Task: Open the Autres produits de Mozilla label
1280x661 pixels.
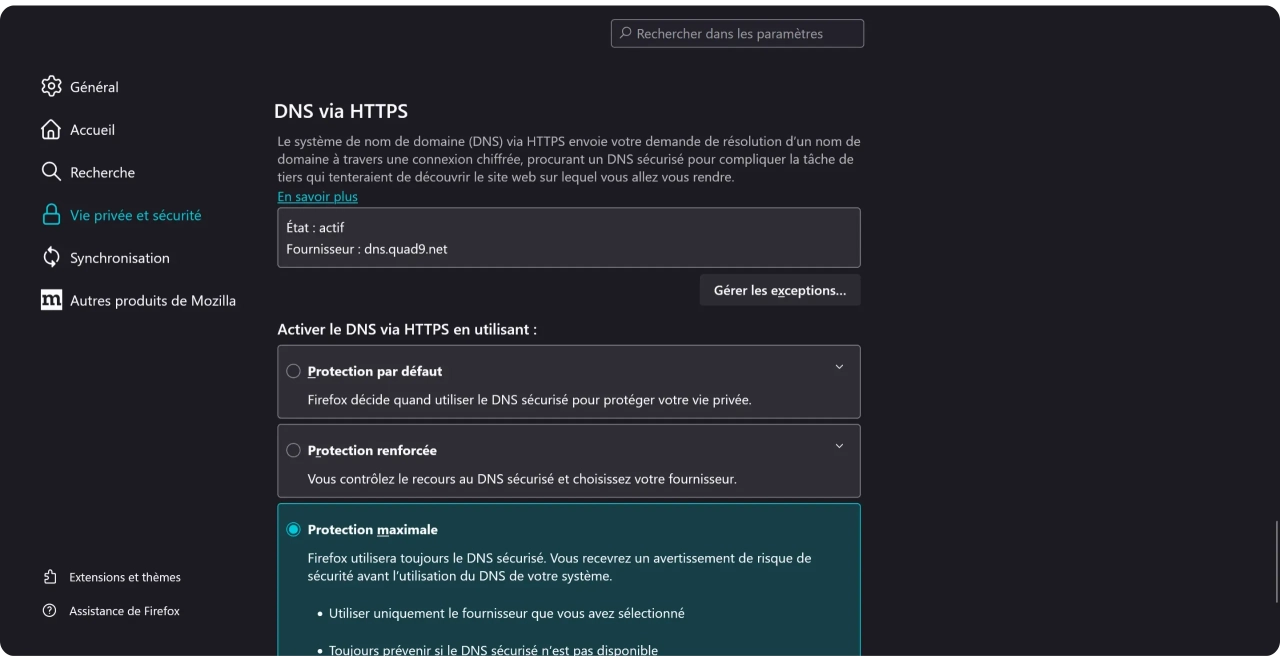Action: click(x=153, y=300)
